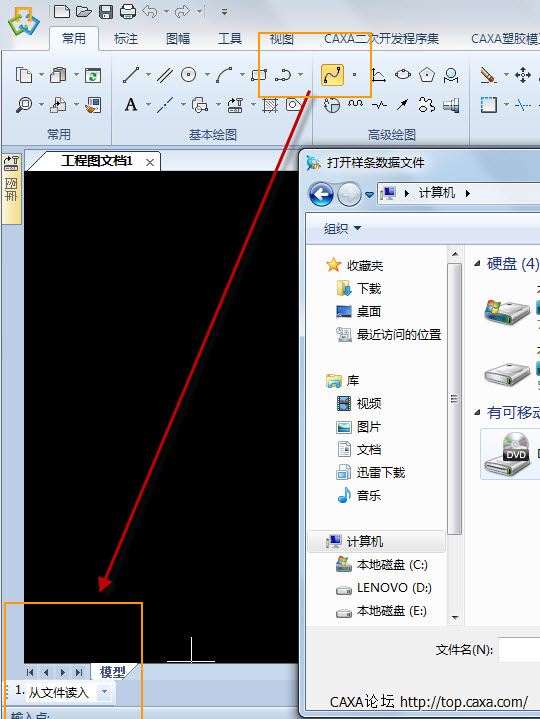Screen dimensions: 540x719
Task: Select the spline curve tool
Action: [332, 75]
